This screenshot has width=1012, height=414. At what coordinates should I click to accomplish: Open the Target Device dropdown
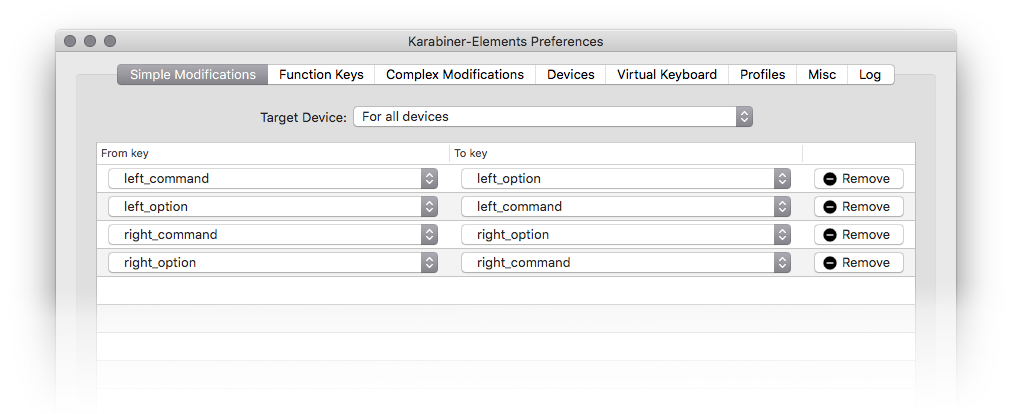coord(552,117)
